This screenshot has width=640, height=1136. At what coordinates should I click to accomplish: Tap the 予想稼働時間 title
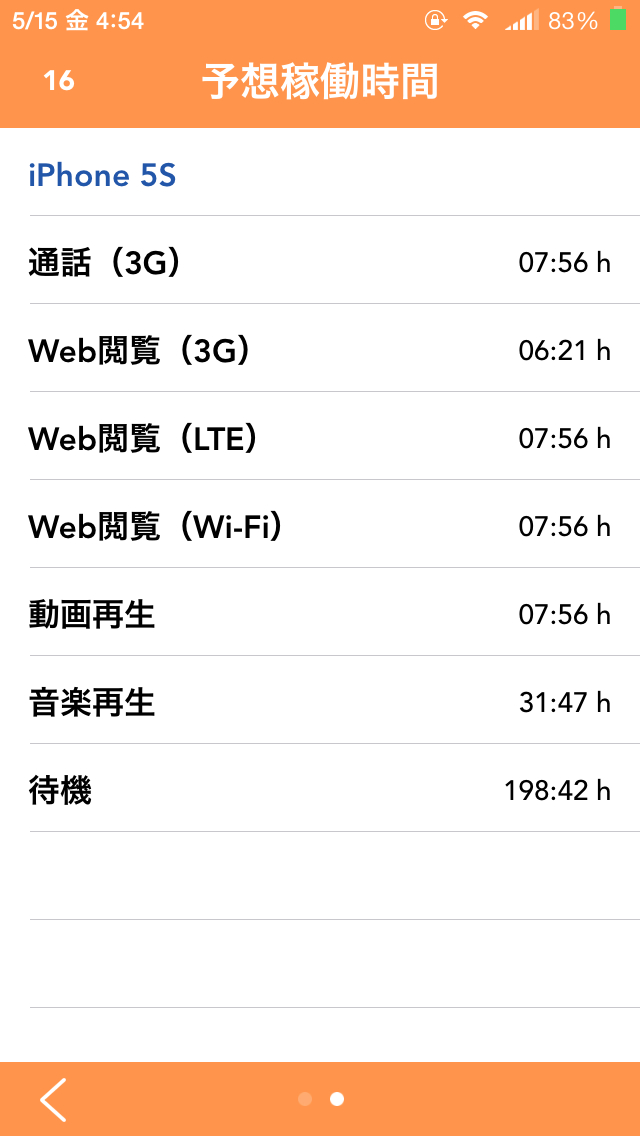(x=320, y=81)
